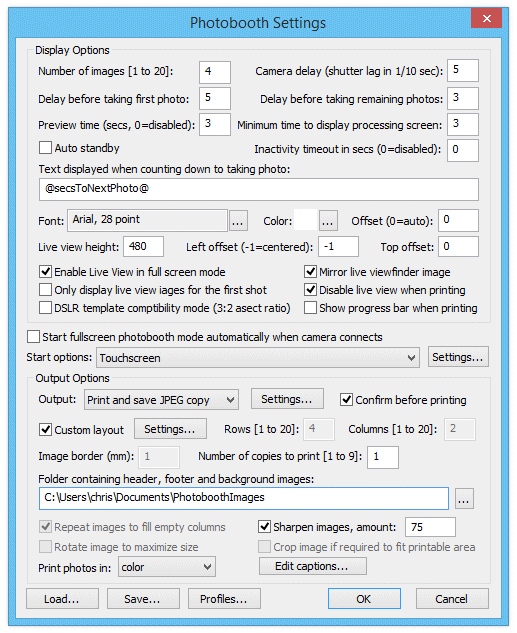
Task: Click Minimum time processing screen field
Action: coord(463,124)
